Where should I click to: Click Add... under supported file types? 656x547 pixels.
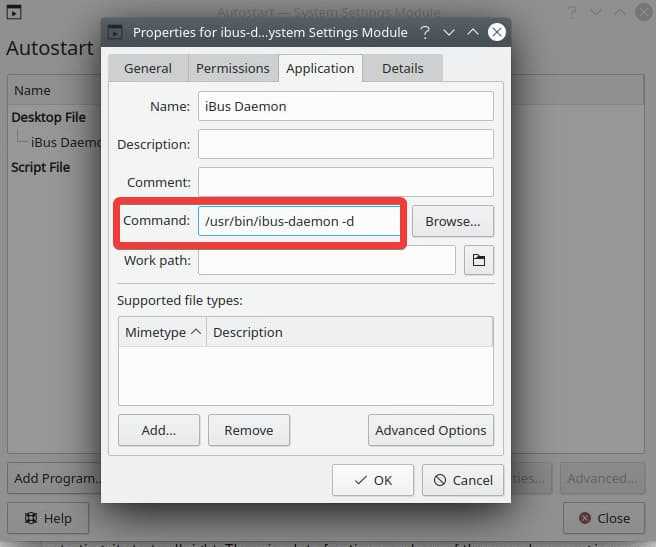[158, 430]
